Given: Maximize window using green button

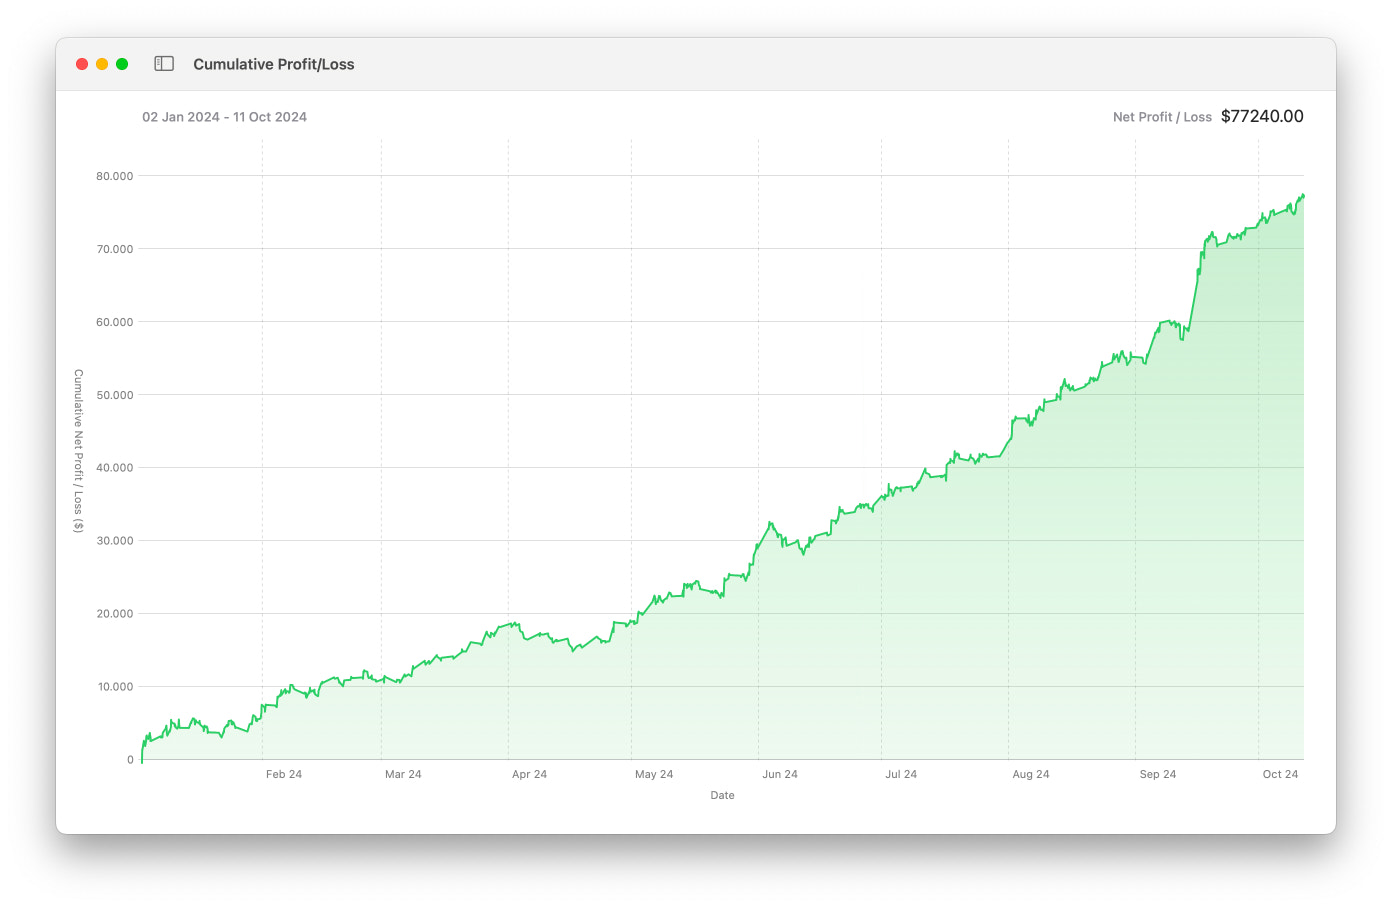Looking at the screenshot, I should 122,64.
